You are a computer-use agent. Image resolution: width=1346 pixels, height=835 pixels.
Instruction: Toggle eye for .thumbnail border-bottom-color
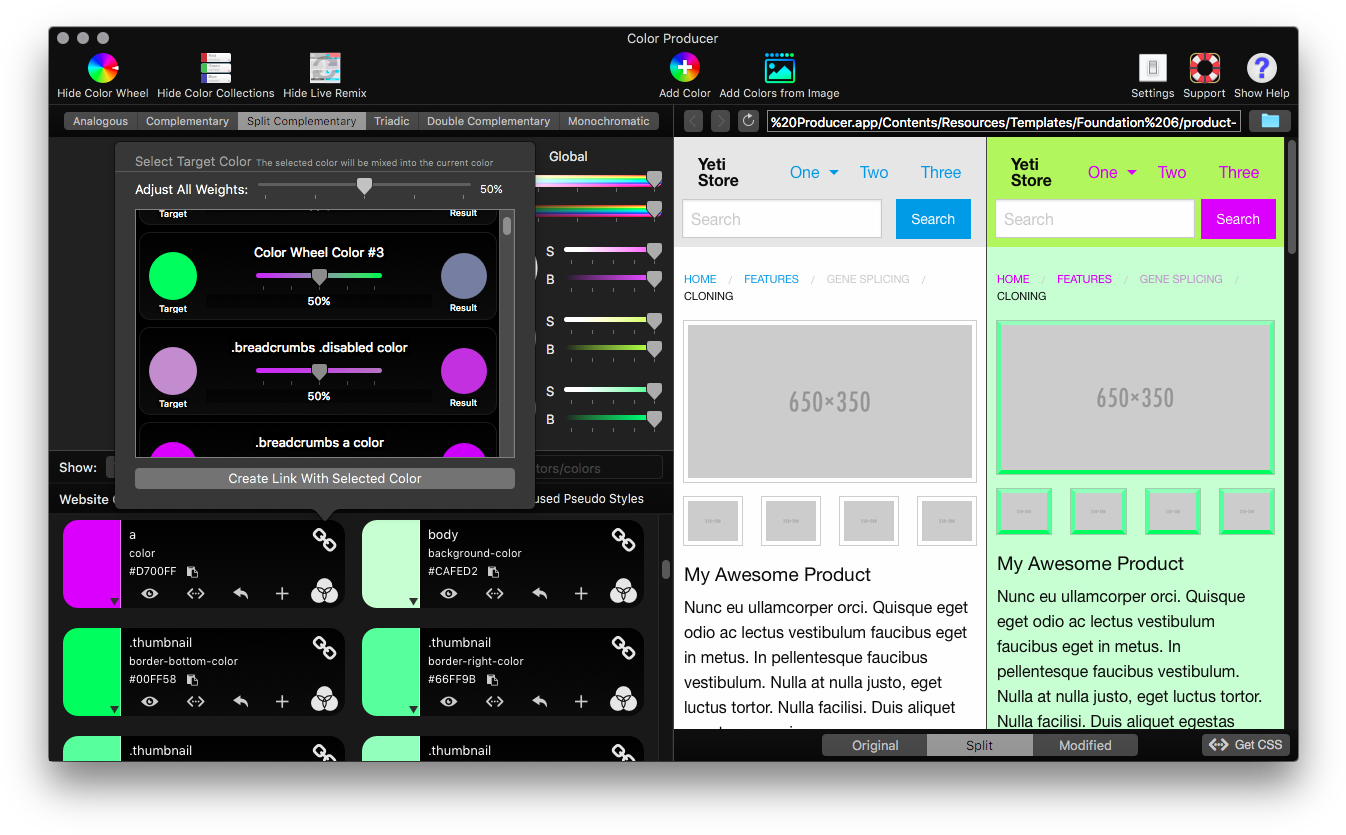pyautogui.click(x=150, y=701)
